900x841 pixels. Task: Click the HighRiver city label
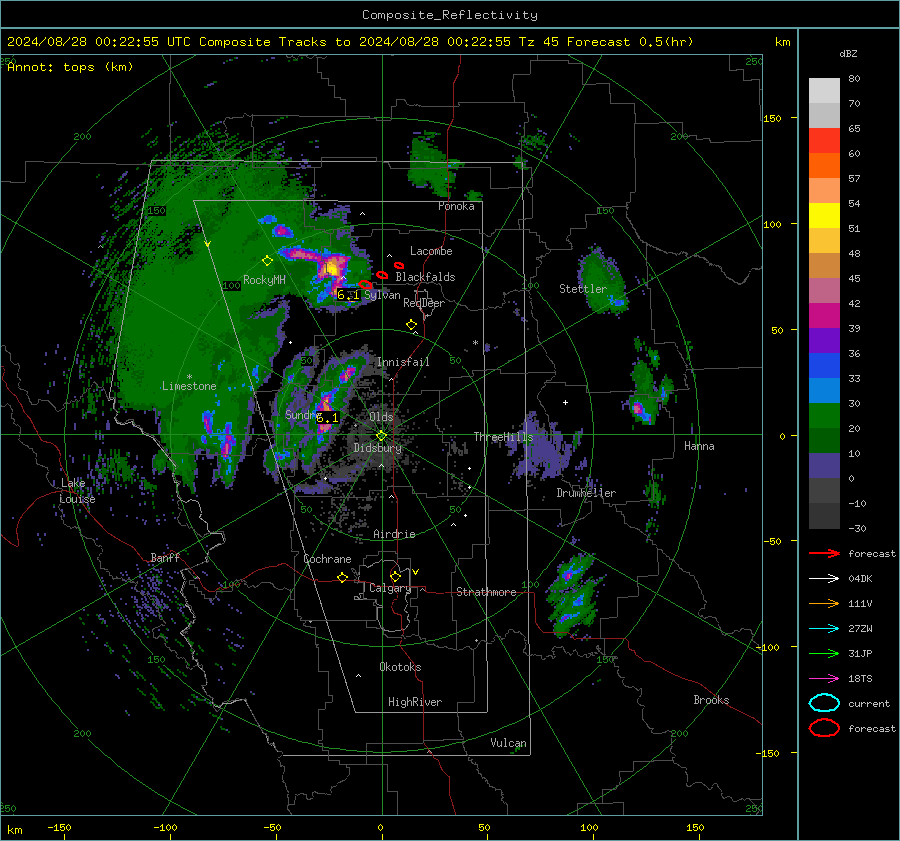[x=415, y=702]
